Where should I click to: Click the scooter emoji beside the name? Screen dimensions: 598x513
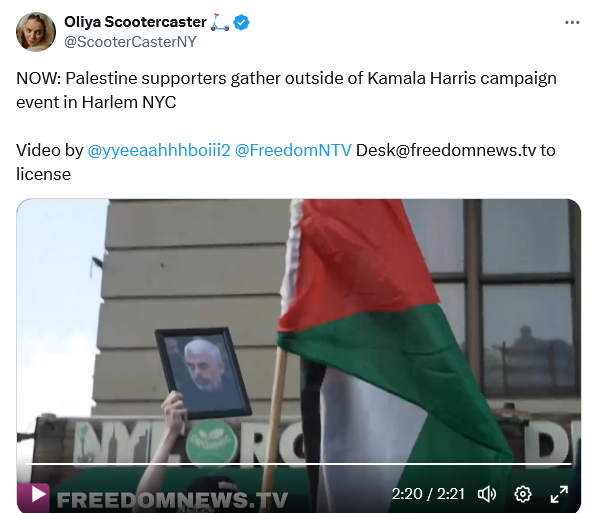(x=220, y=23)
